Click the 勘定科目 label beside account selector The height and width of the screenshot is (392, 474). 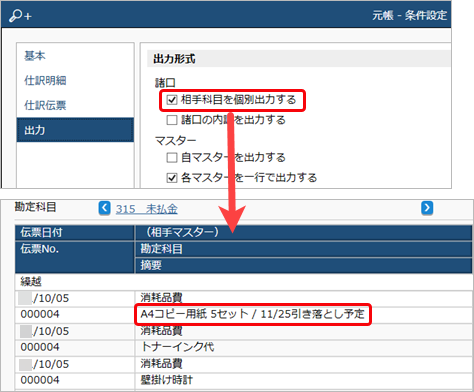pos(35,207)
